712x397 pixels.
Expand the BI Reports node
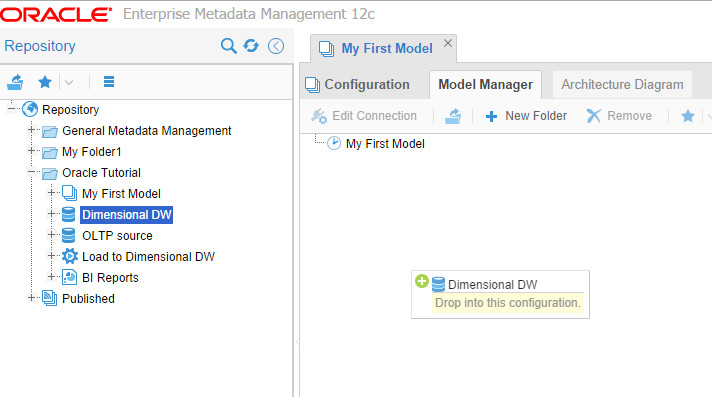51,276
